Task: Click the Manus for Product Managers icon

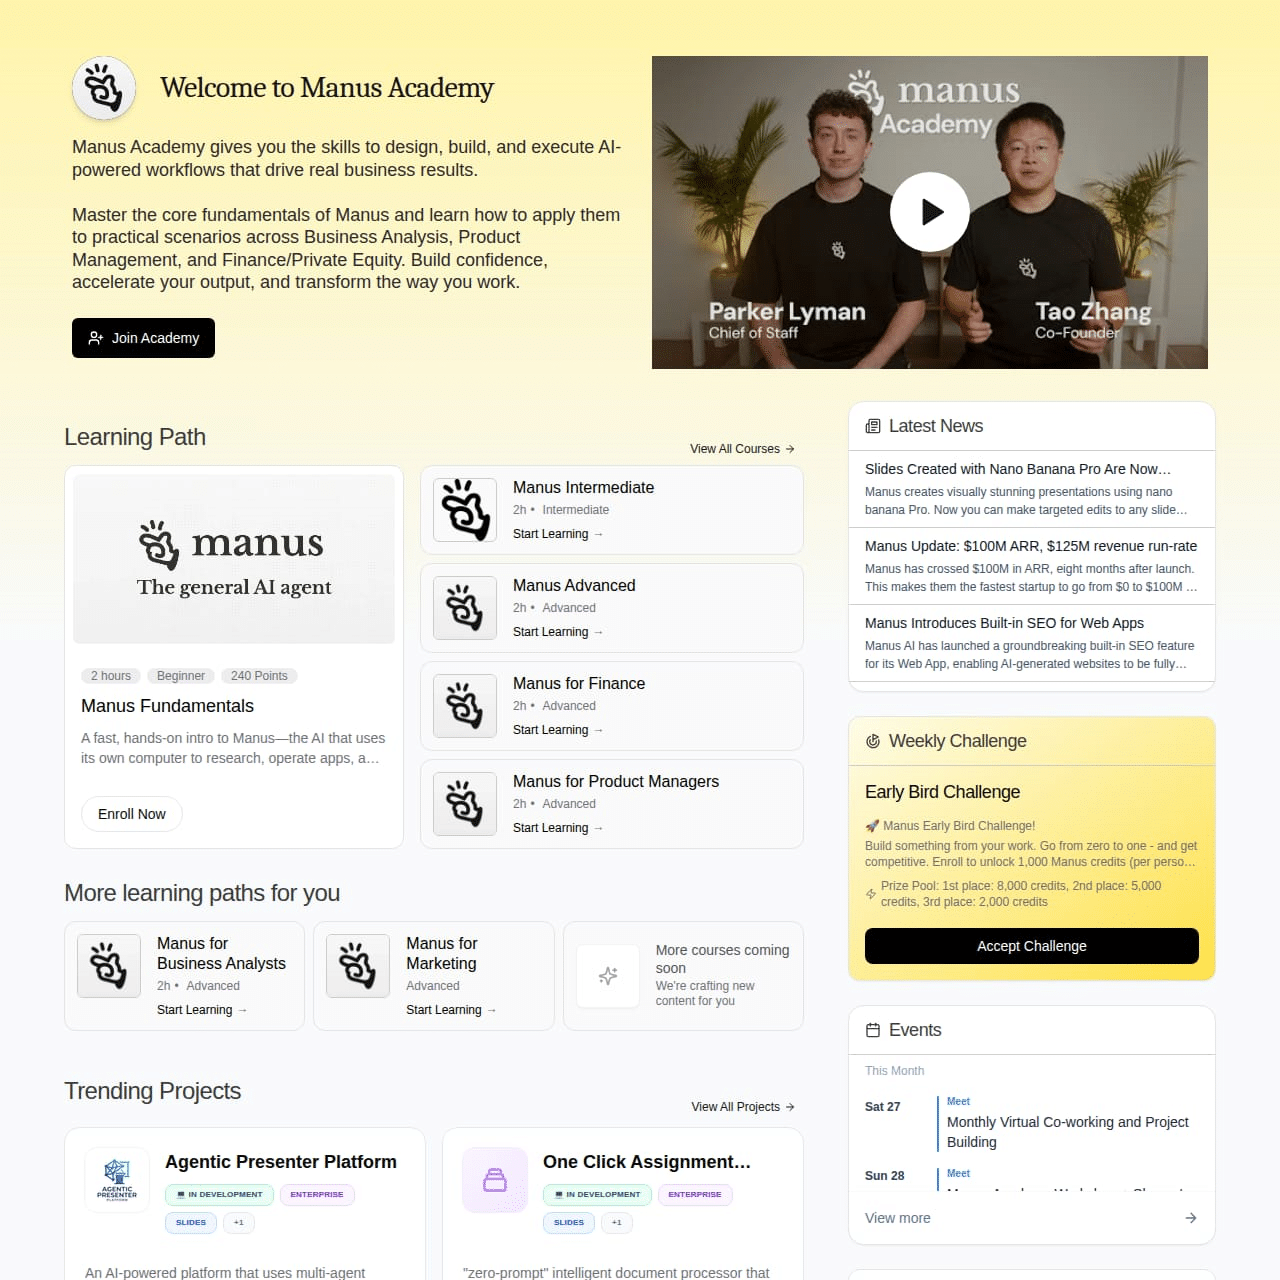Action: click(465, 804)
